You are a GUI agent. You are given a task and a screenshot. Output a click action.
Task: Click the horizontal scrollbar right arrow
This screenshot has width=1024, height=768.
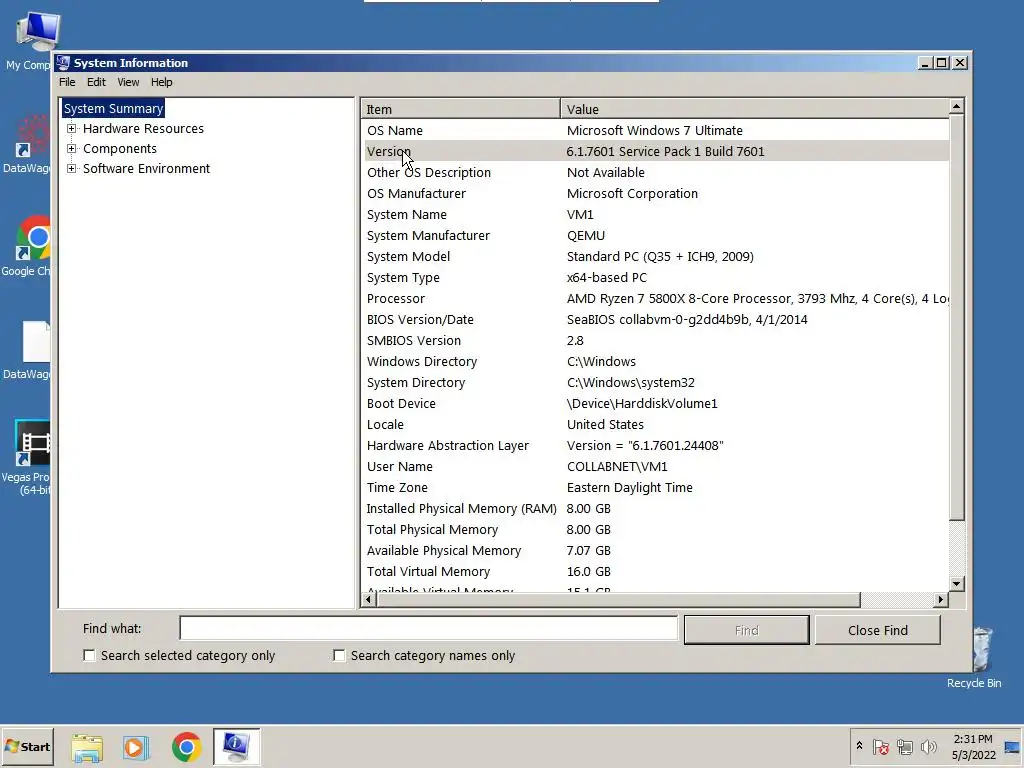coord(940,600)
